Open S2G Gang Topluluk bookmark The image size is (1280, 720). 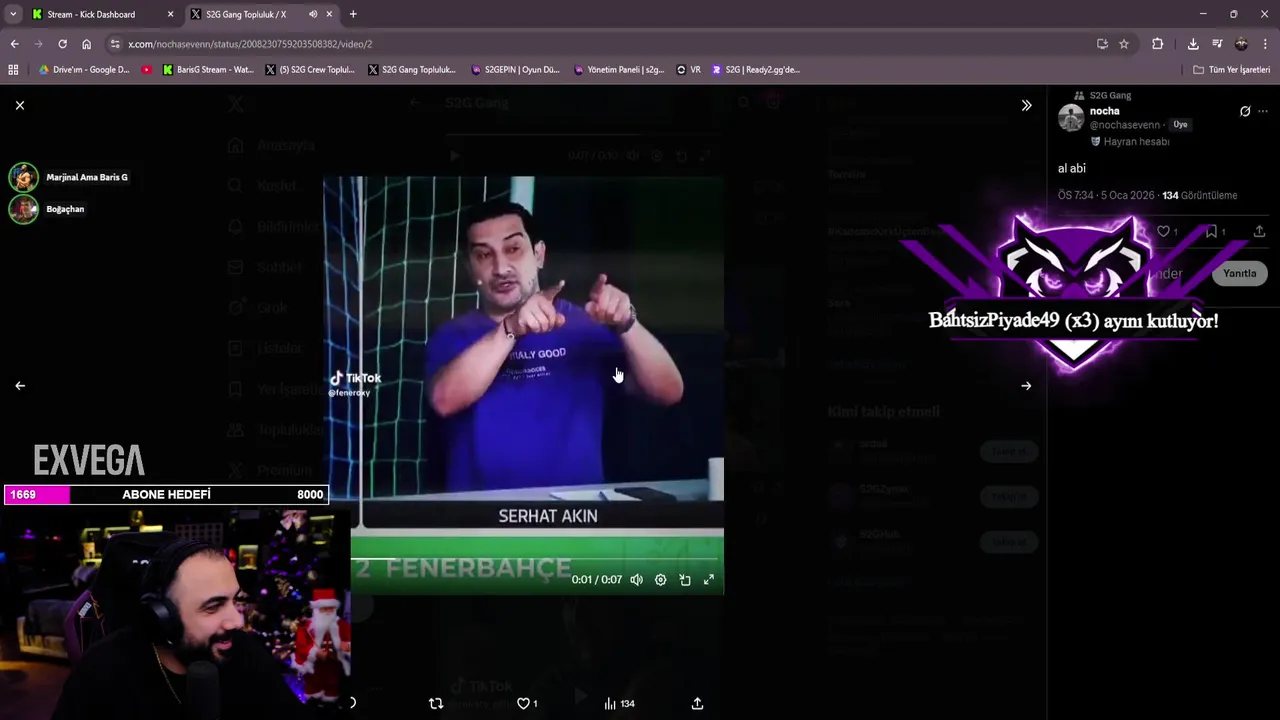tap(412, 70)
